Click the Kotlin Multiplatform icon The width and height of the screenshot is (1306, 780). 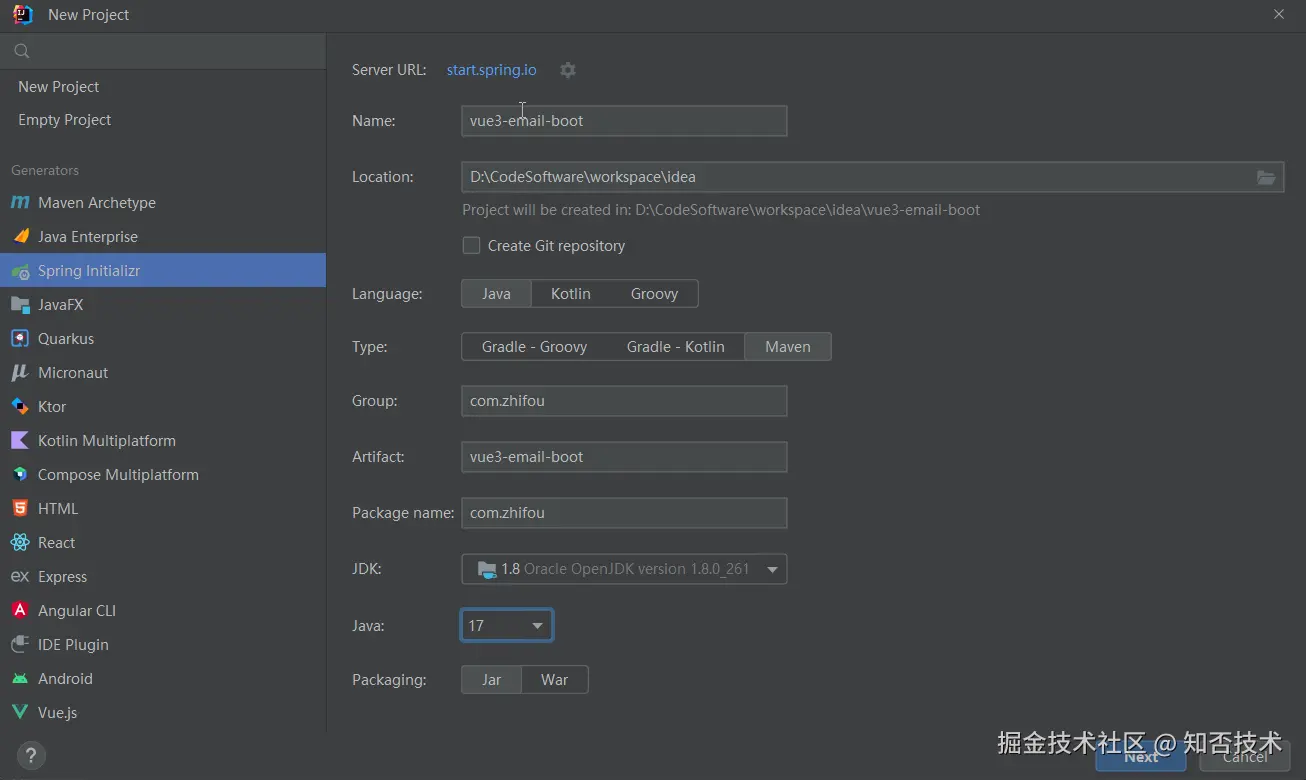(x=20, y=441)
